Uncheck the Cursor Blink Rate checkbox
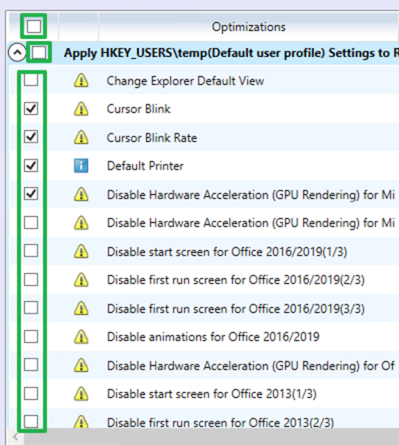Viewport: 399px width, 445px height. pyautogui.click(x=31, y=137)
